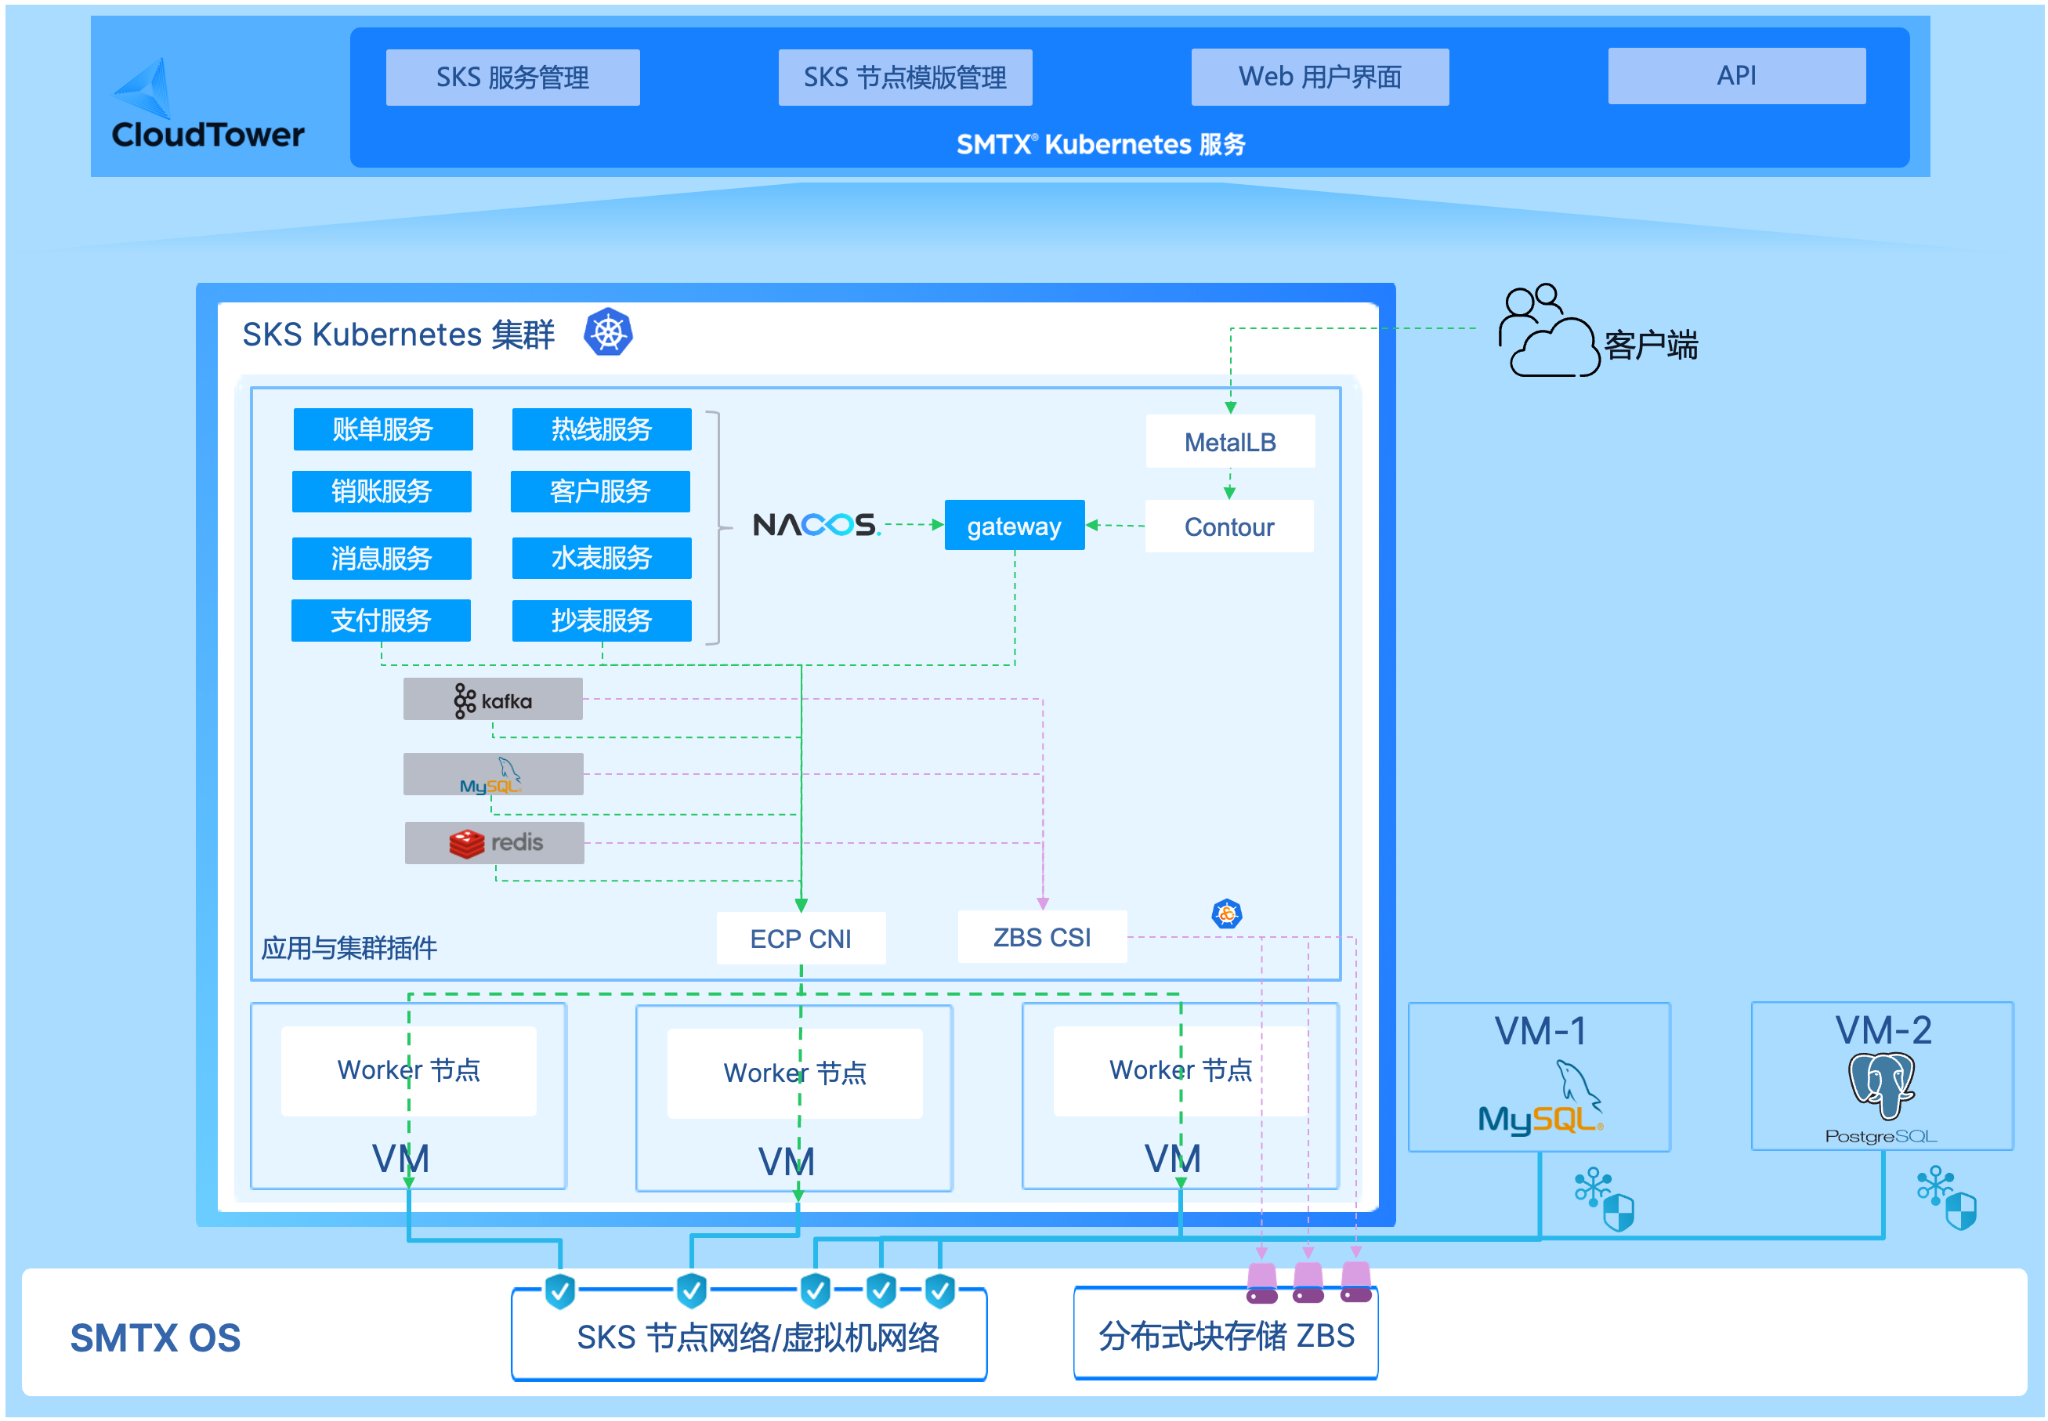Click the middle Worker 节点 box

(795, 1073)
